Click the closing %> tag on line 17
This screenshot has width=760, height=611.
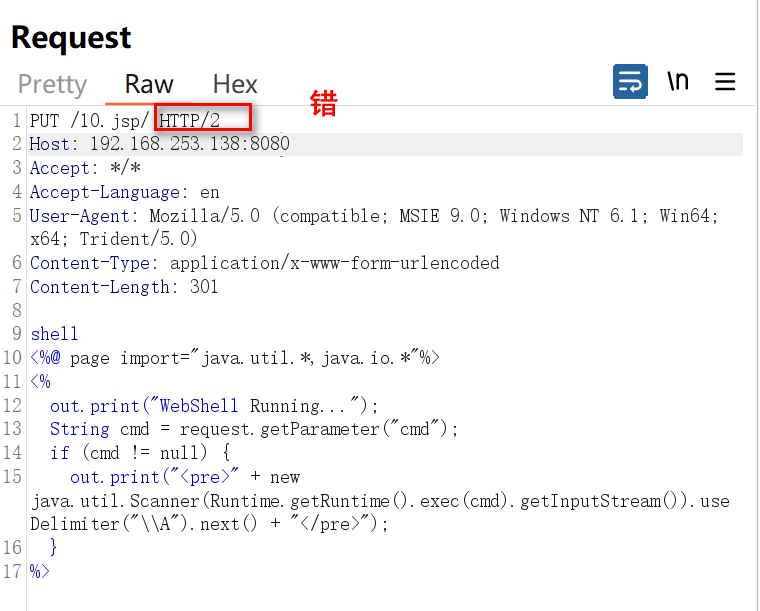coord(39,572)
